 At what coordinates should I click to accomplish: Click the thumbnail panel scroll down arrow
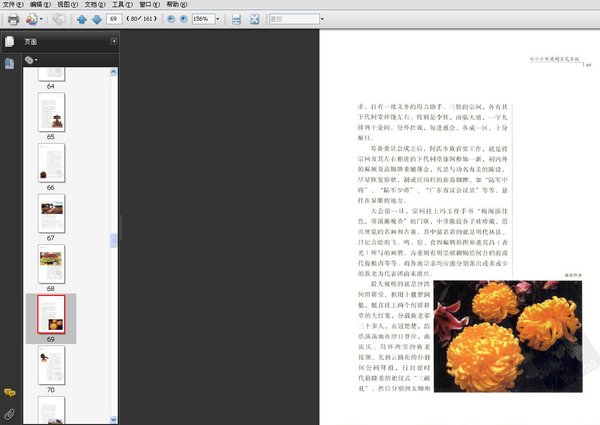113,419
